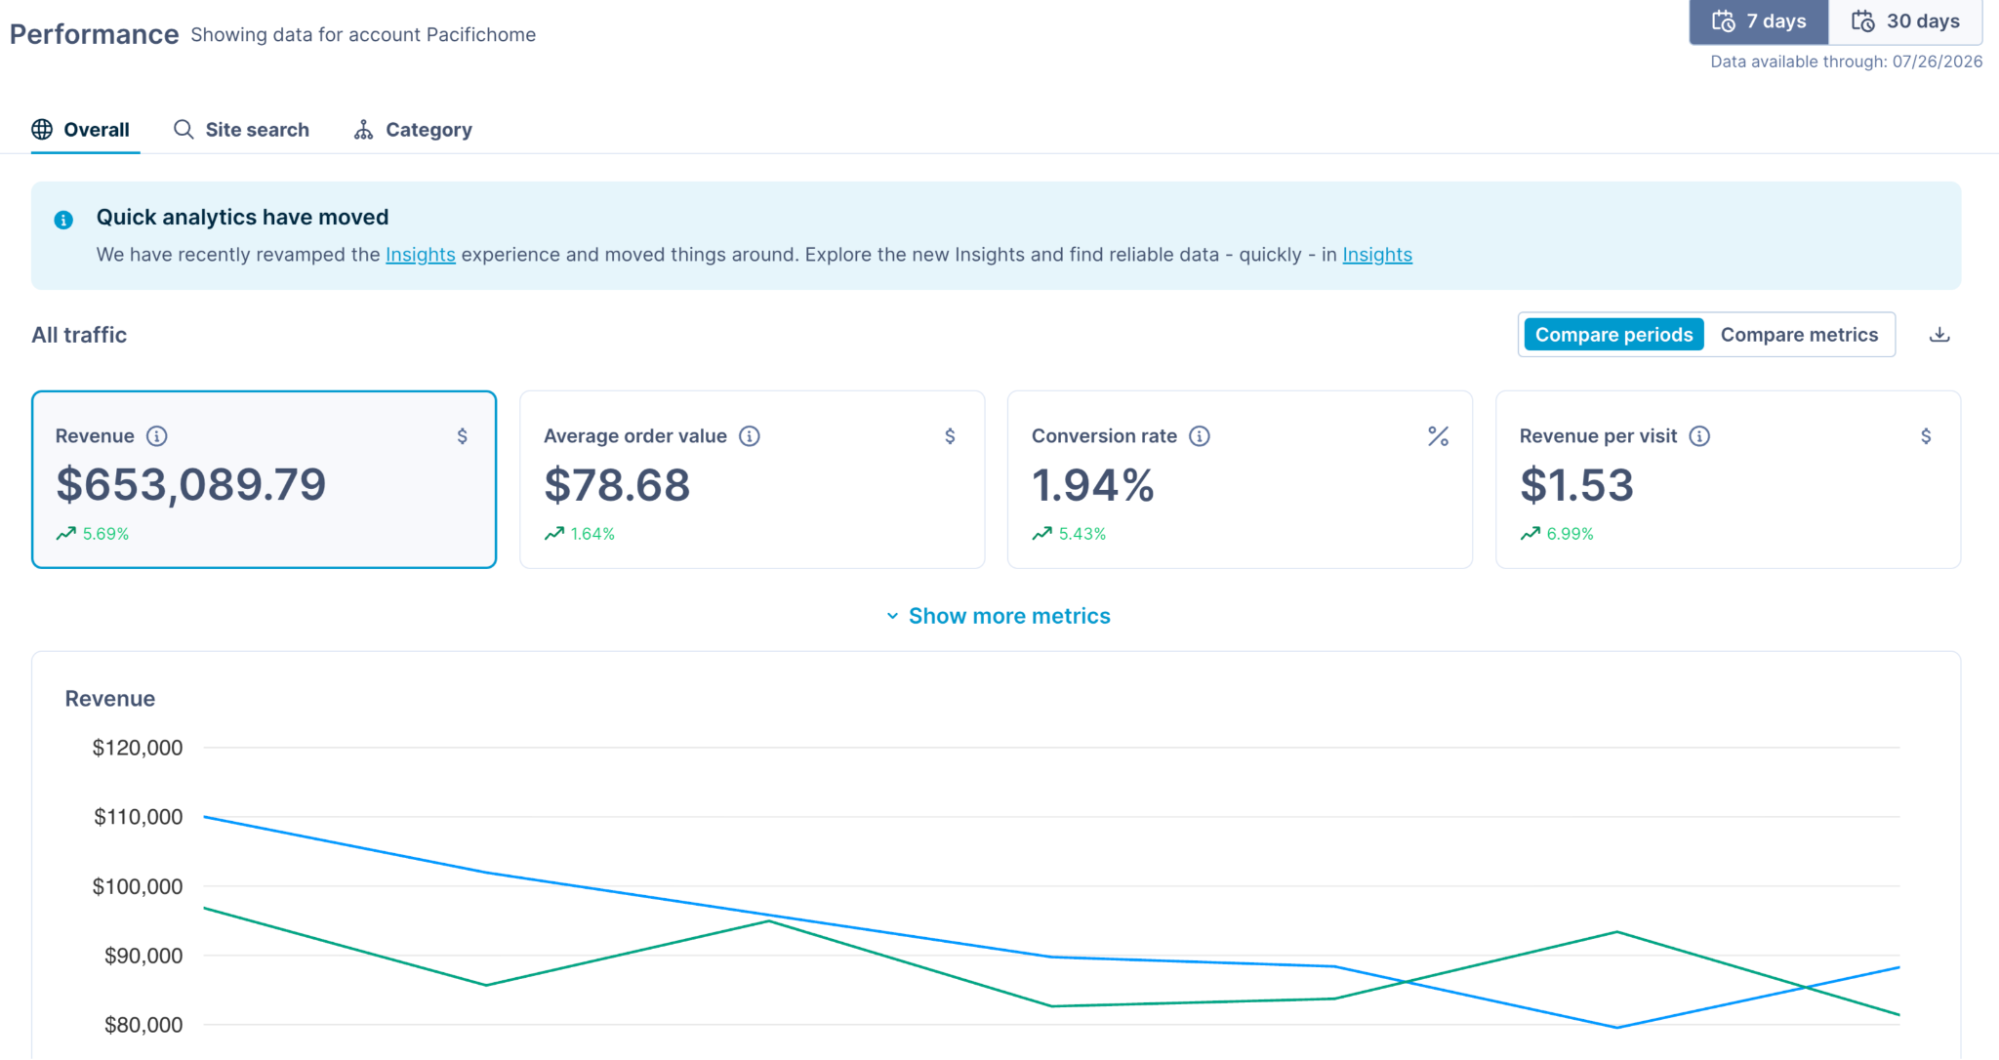1999x1060 pixels.
Task: Click the info icon beside Average order value
Action: [x=749, y=436]
